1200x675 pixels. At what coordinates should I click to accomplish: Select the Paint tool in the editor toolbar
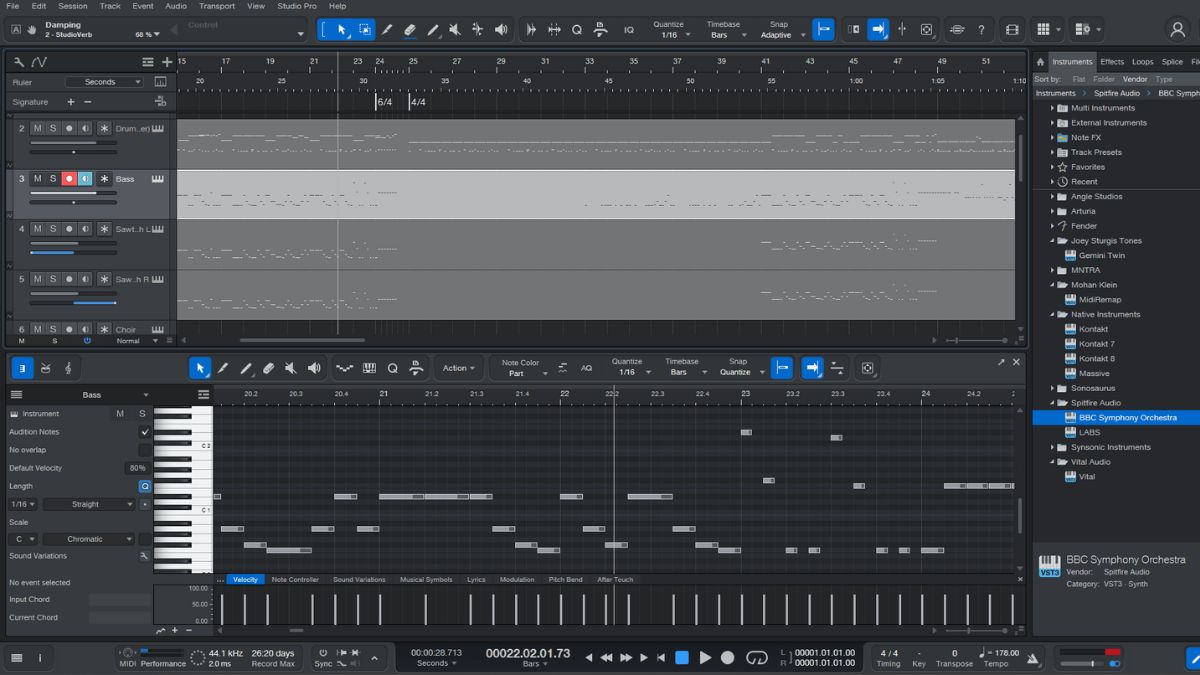tap(223, 368)
